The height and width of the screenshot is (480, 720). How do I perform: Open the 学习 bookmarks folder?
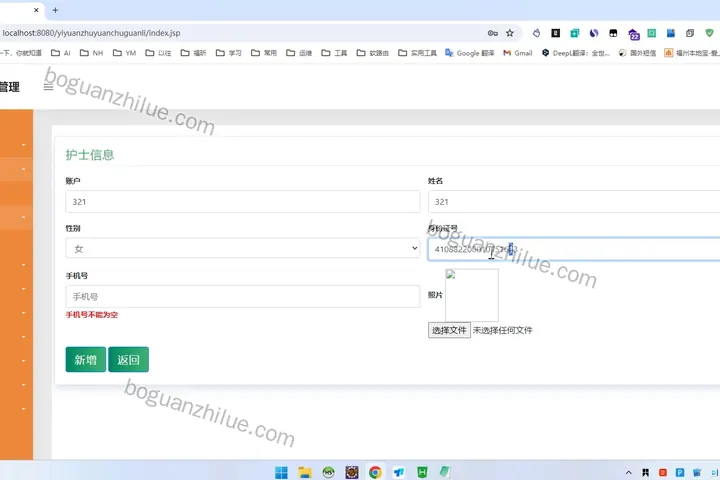229,53
